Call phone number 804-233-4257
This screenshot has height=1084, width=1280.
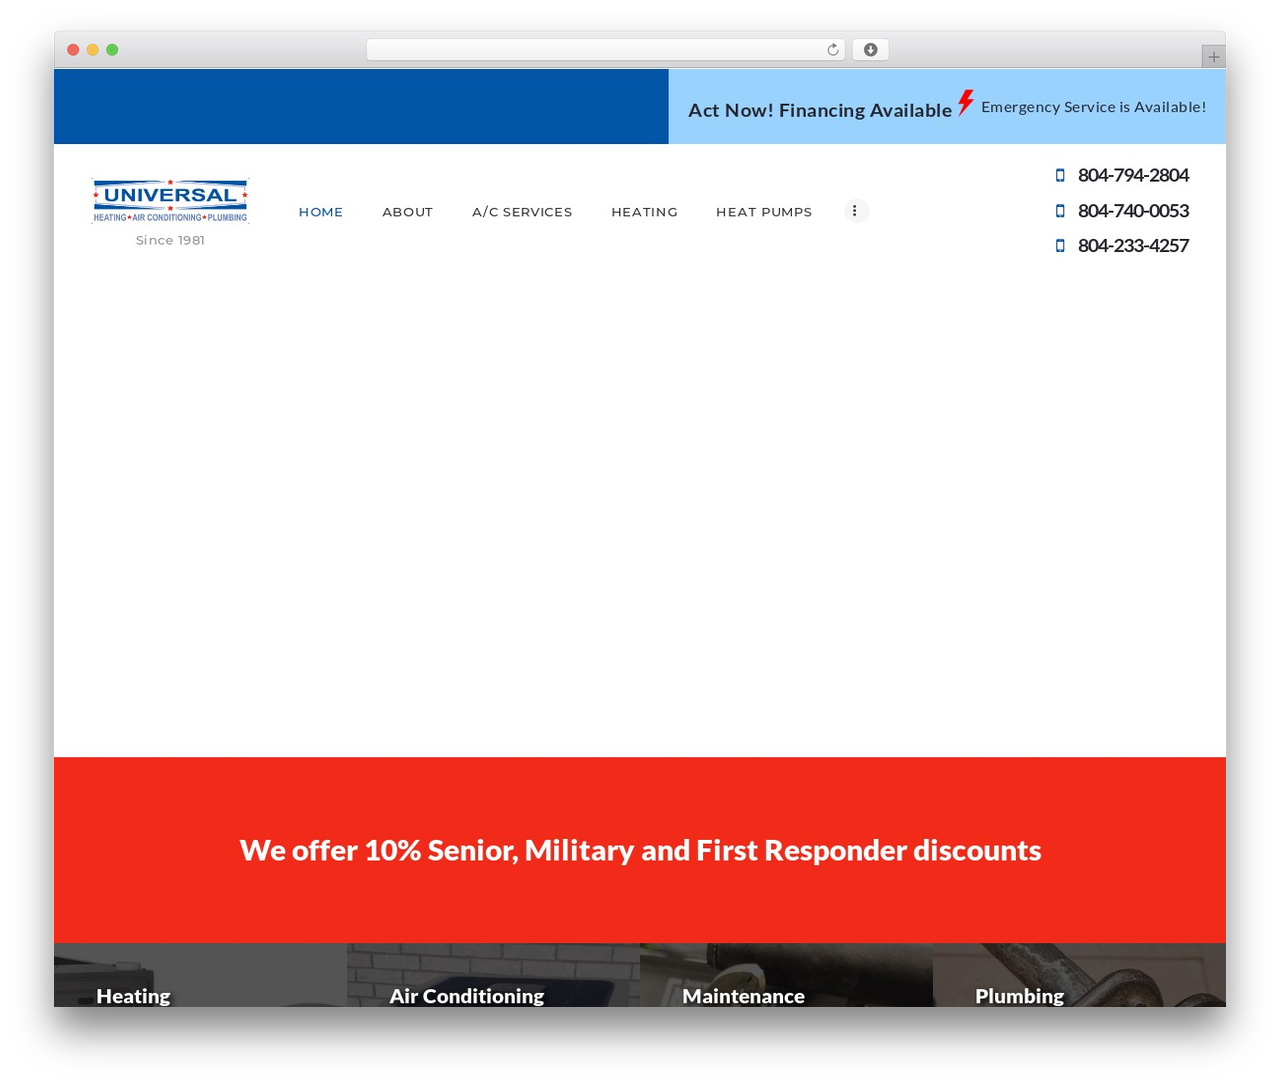(x=1133, y=246)
